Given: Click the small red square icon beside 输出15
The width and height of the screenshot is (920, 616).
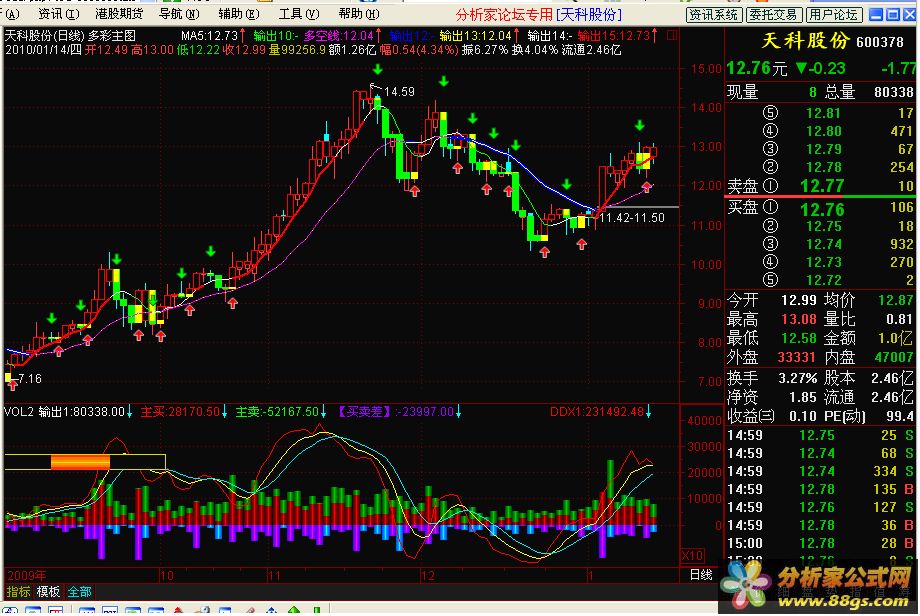Looking at the screenshot, I should (x=672, y=36).
